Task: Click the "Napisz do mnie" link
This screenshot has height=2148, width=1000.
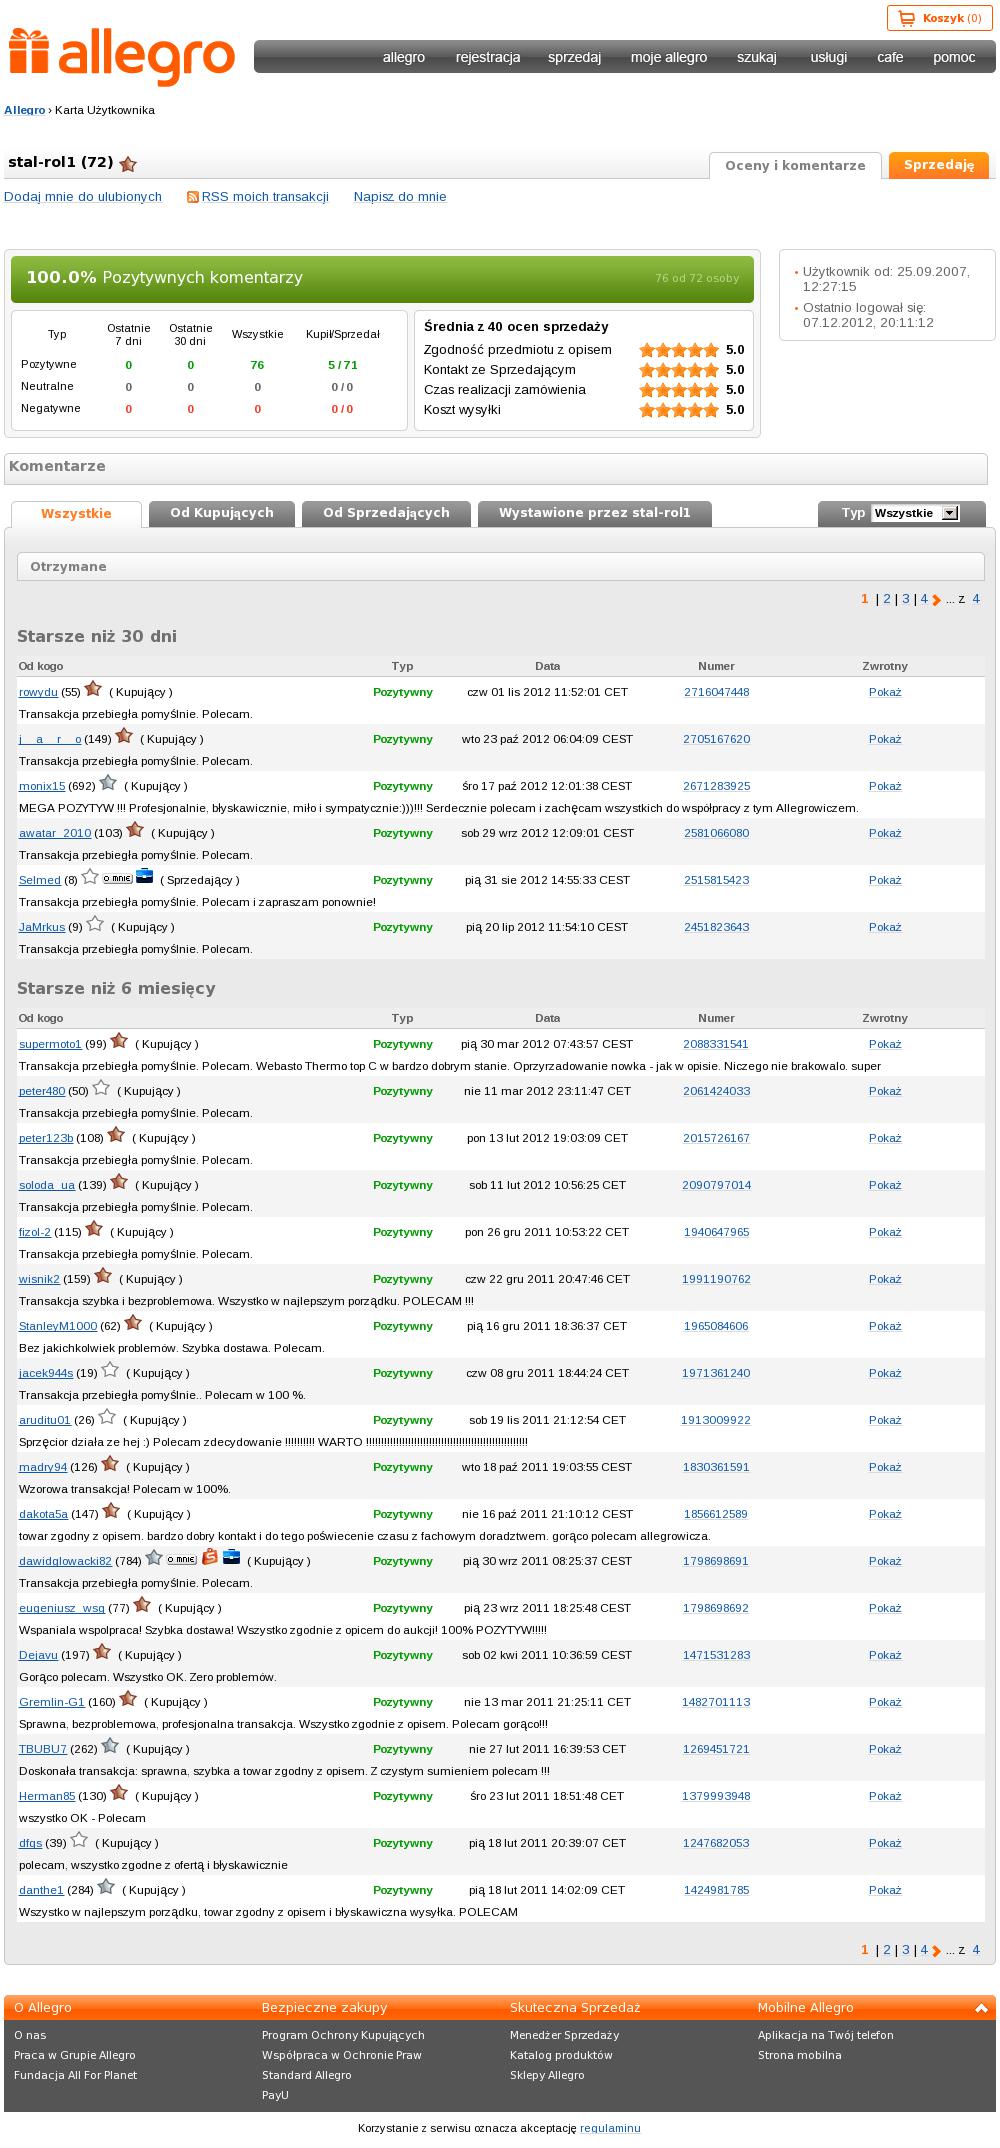Action: [400, 197]
